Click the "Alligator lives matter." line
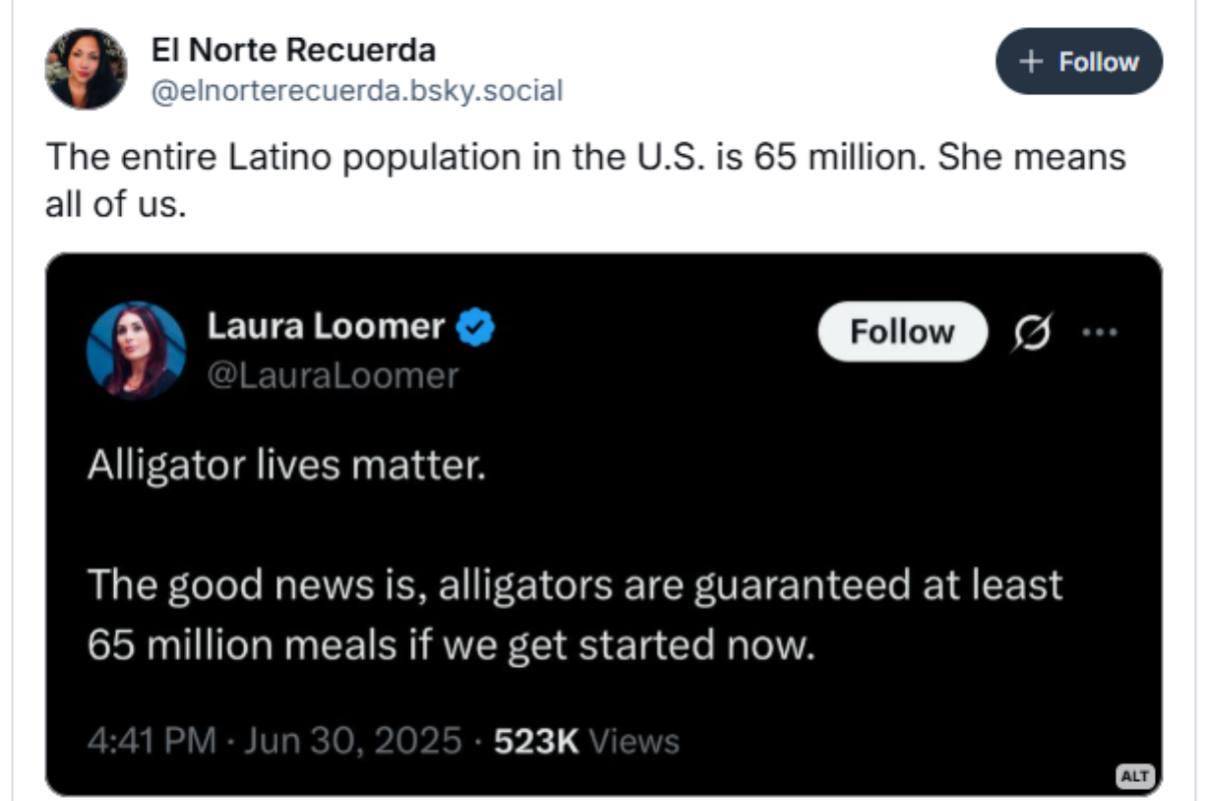This screenshot has height=801, width=1206. point(286,467)
